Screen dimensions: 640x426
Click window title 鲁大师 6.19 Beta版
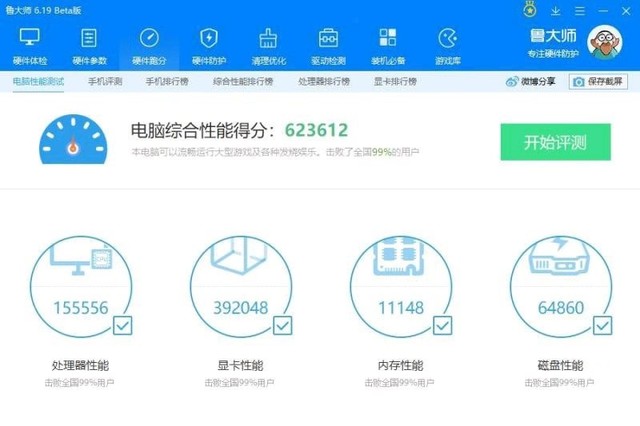43,11
